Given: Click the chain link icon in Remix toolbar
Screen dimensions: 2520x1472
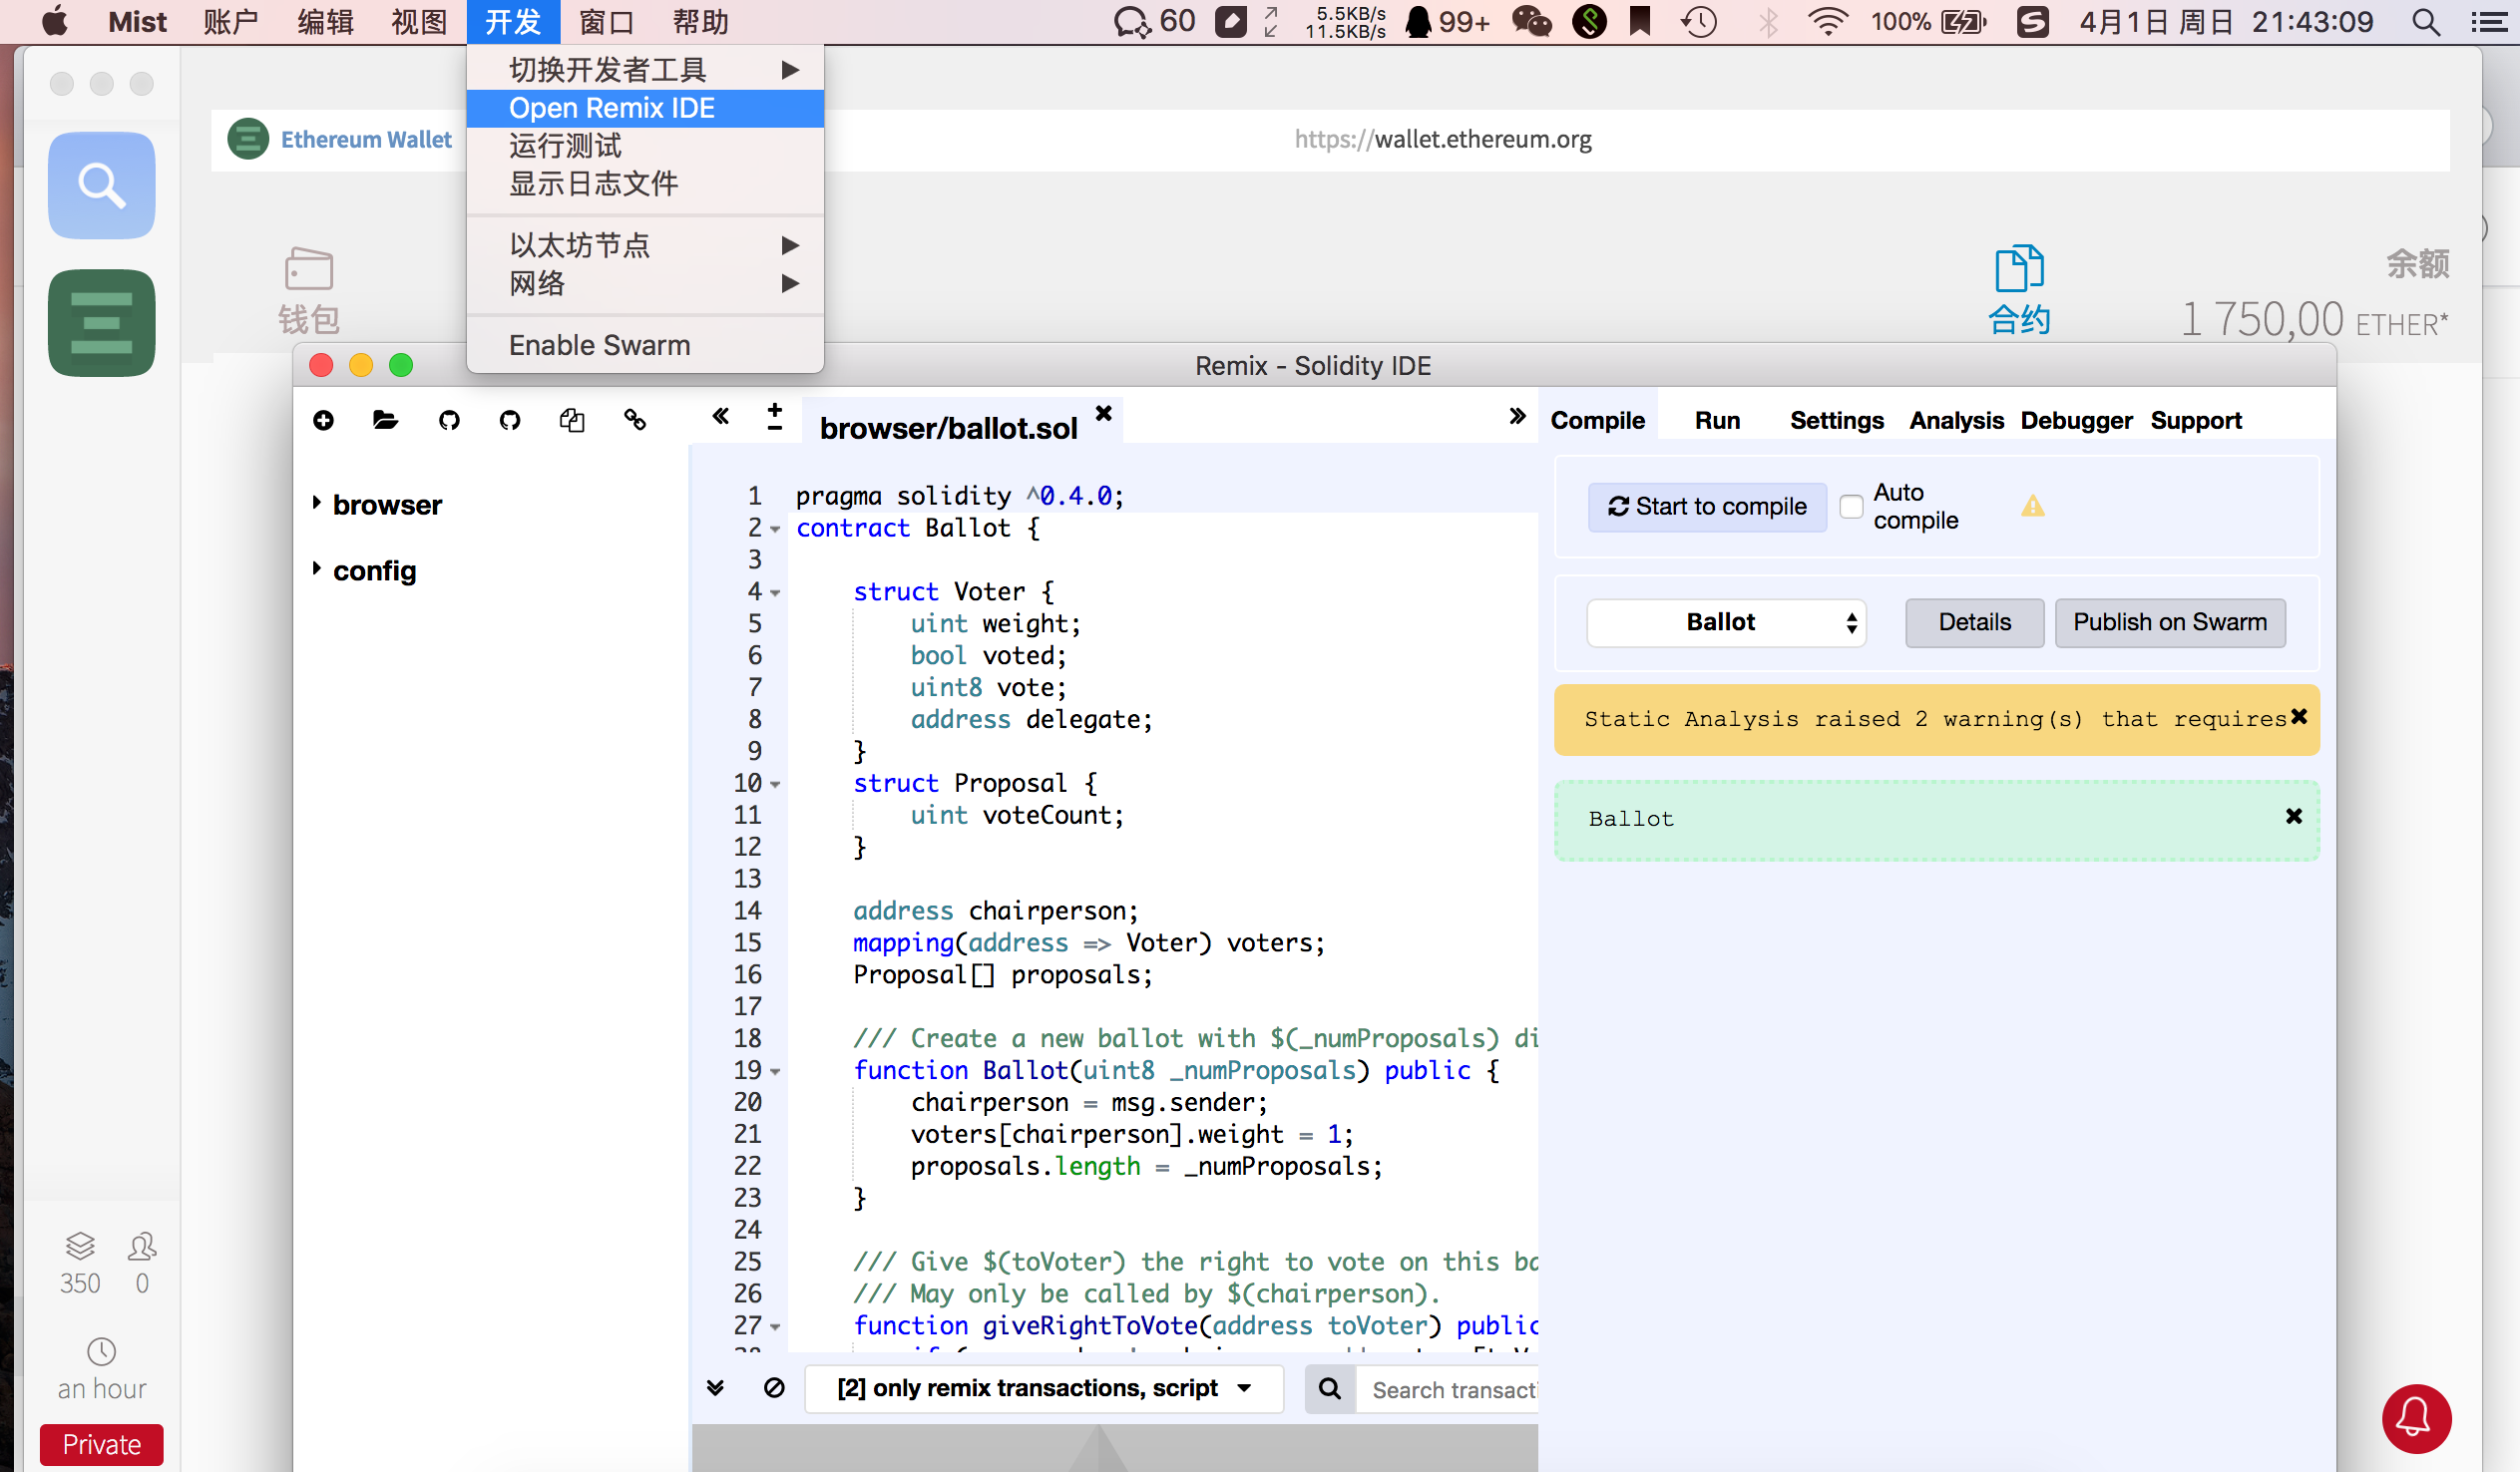Looking at the screenshot, I should tap(635, 420).
